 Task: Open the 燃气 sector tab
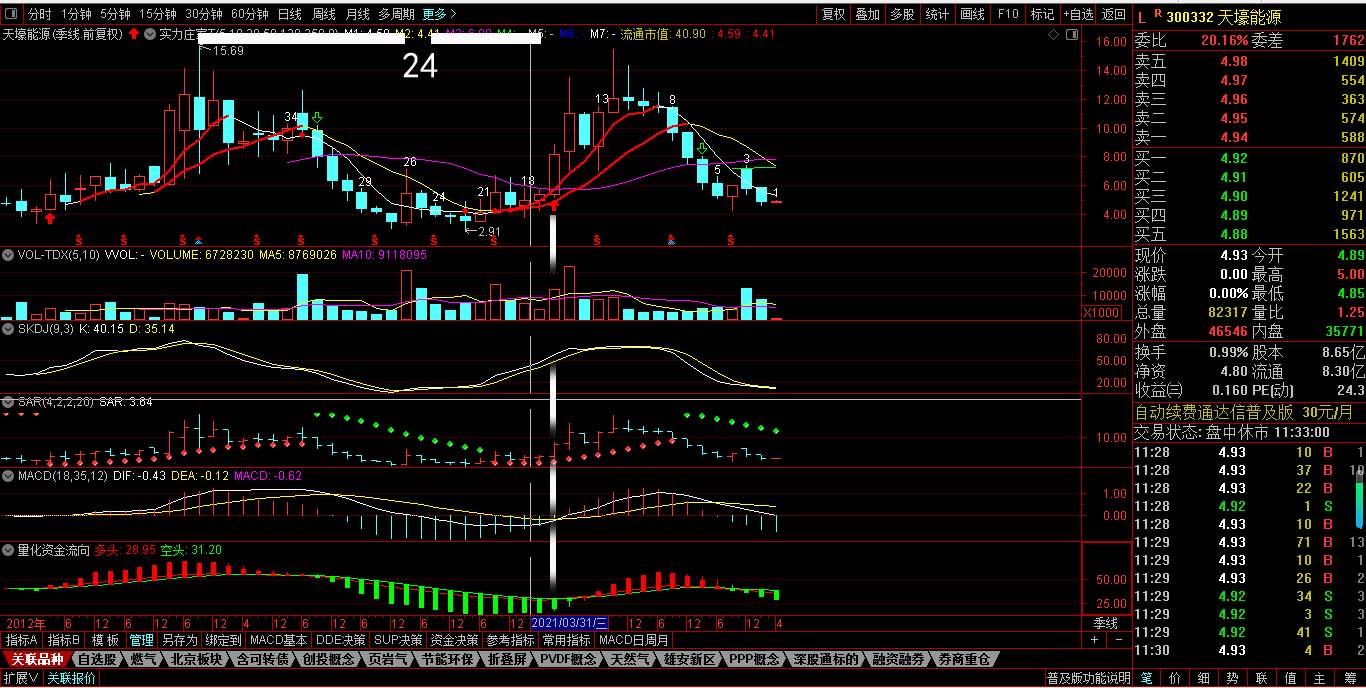click(x=144, y=659)
